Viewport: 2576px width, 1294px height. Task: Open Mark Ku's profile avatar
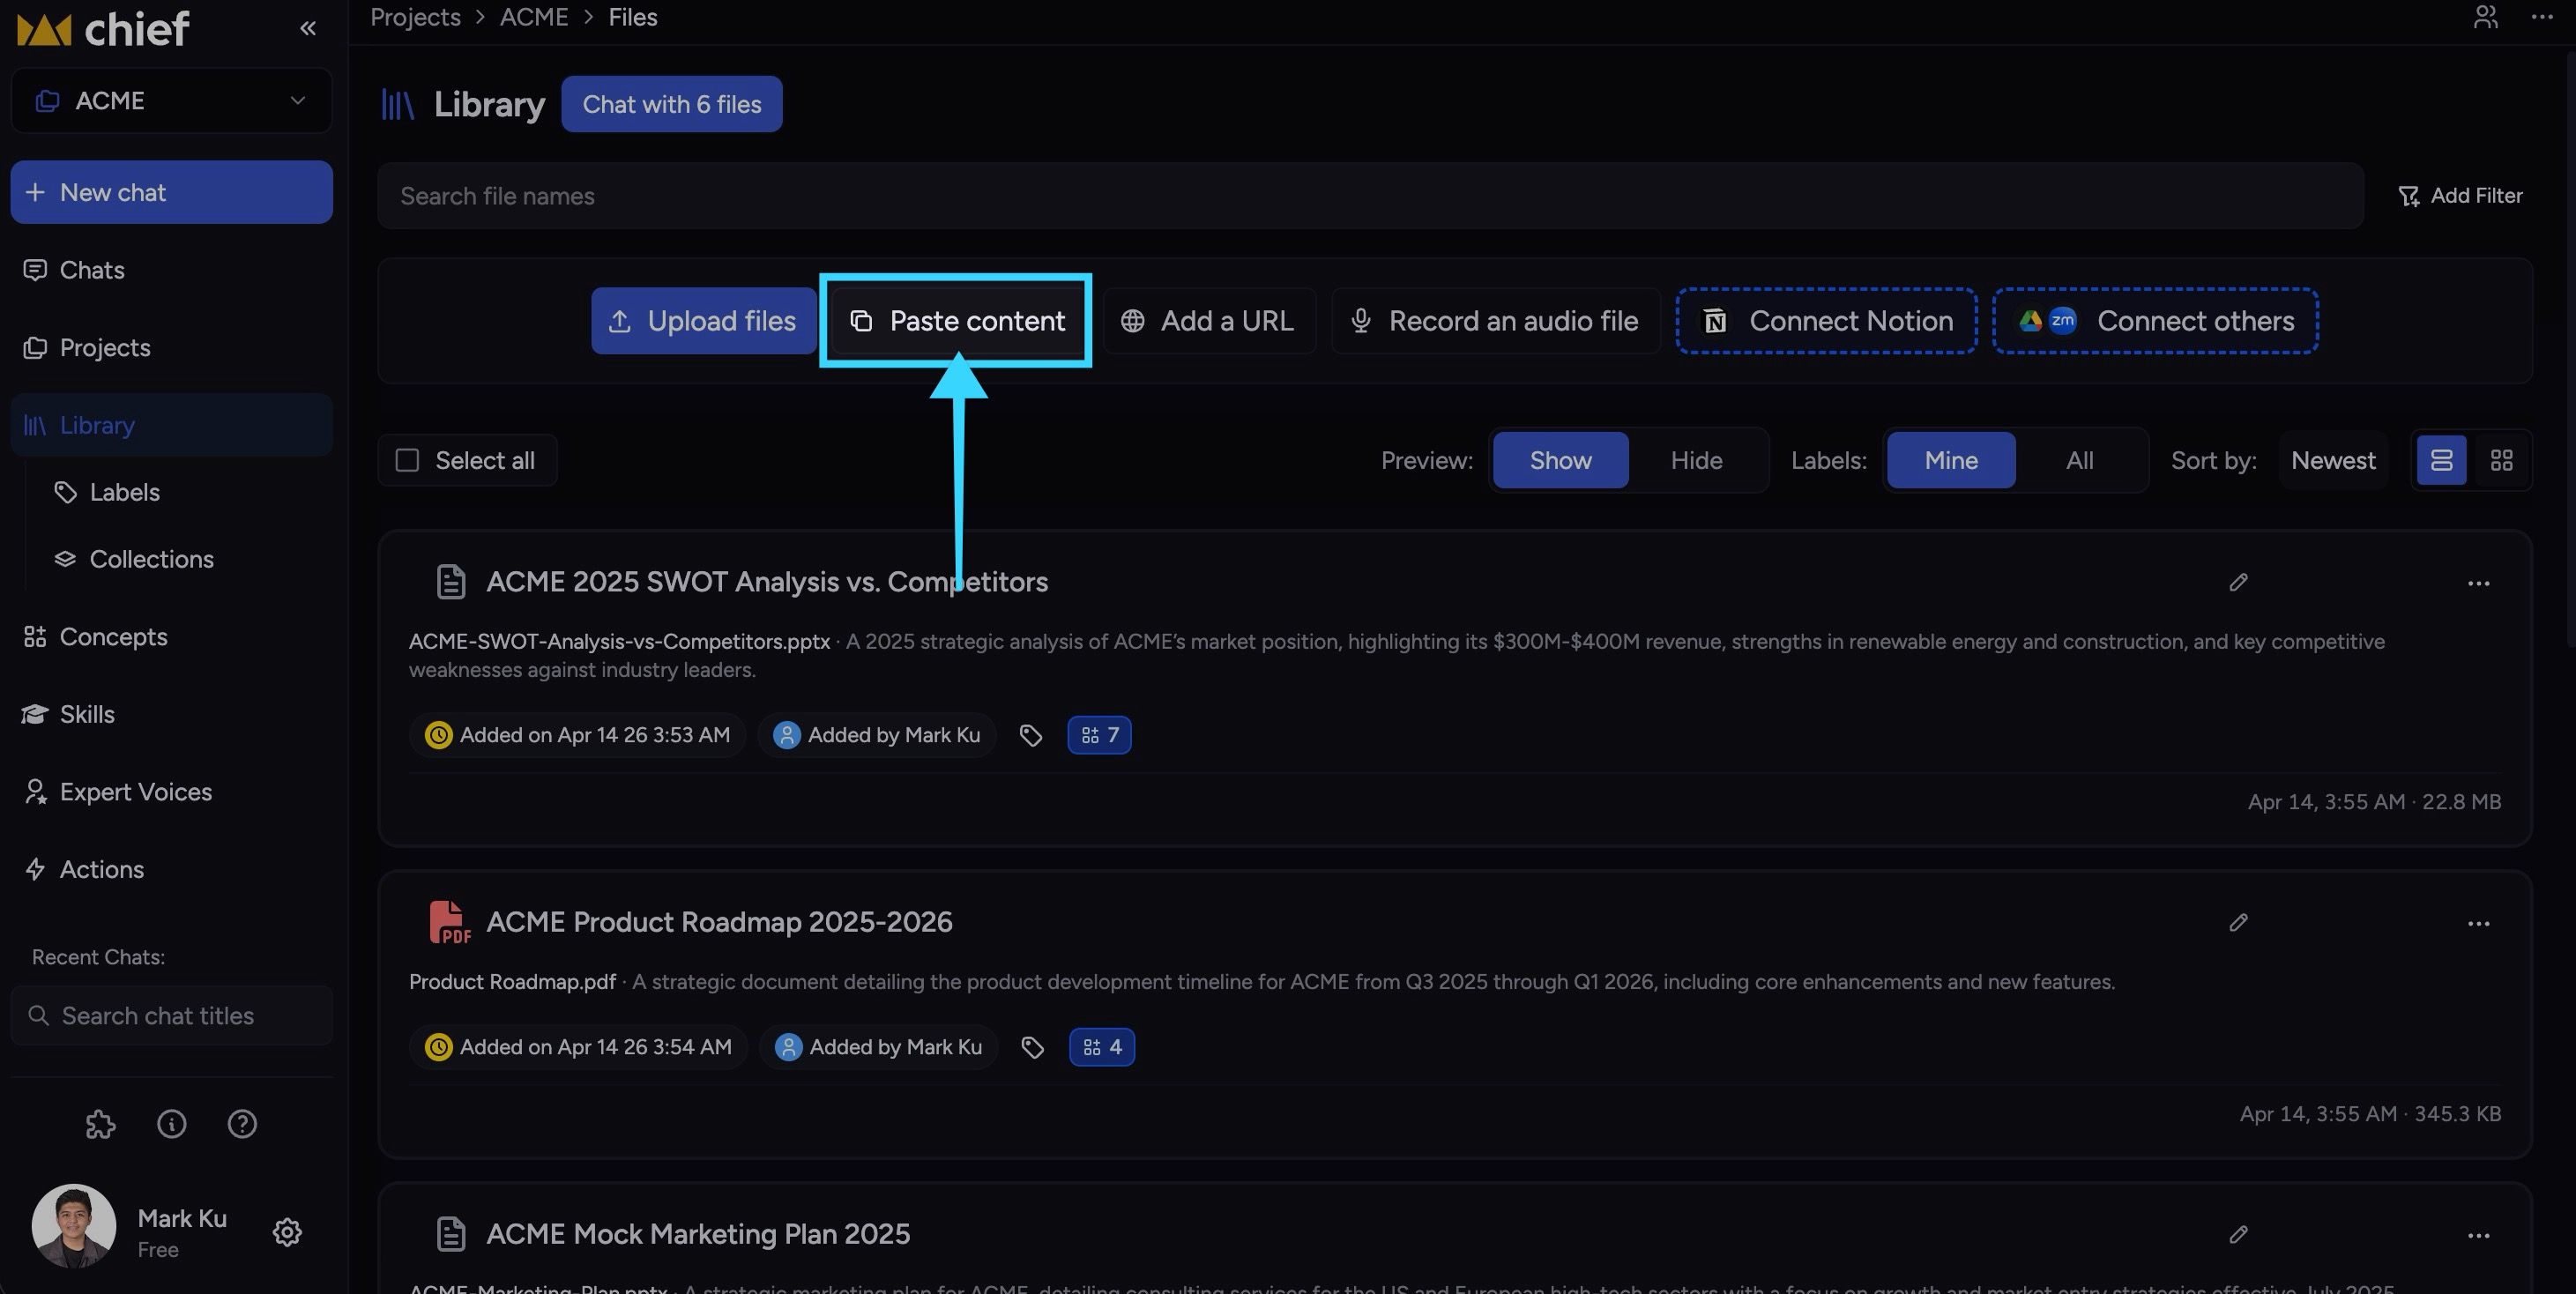tap(74, 1226)
